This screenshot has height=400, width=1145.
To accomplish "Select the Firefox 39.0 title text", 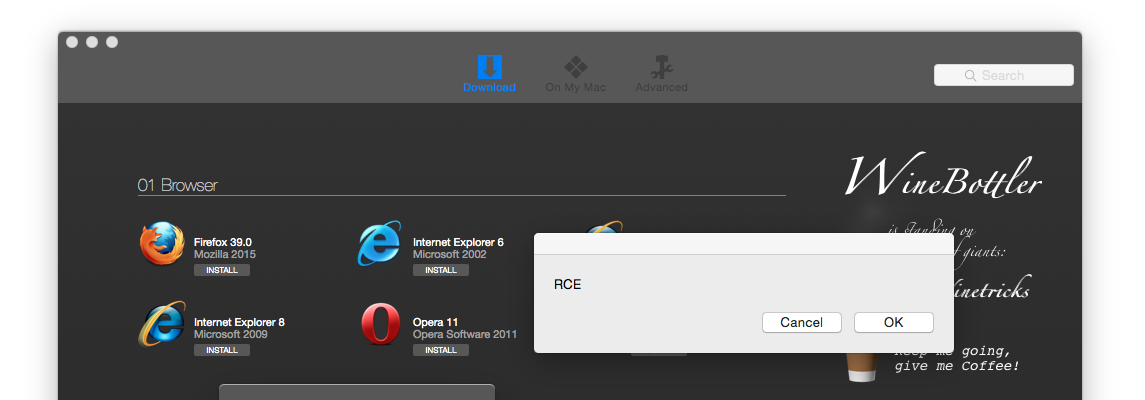I will click(223, 242).
